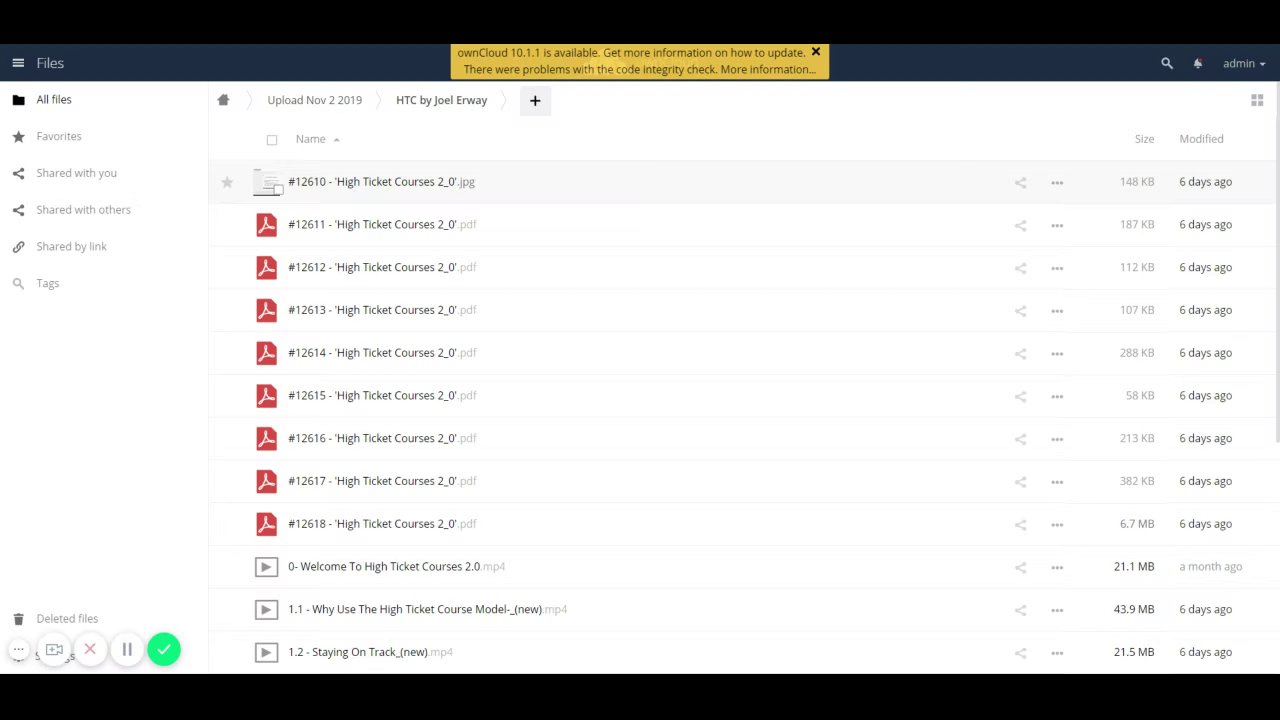1280x720 pixels.
Task: Click video icon of 0- Welcome file
Action: [x=266, y=567]
